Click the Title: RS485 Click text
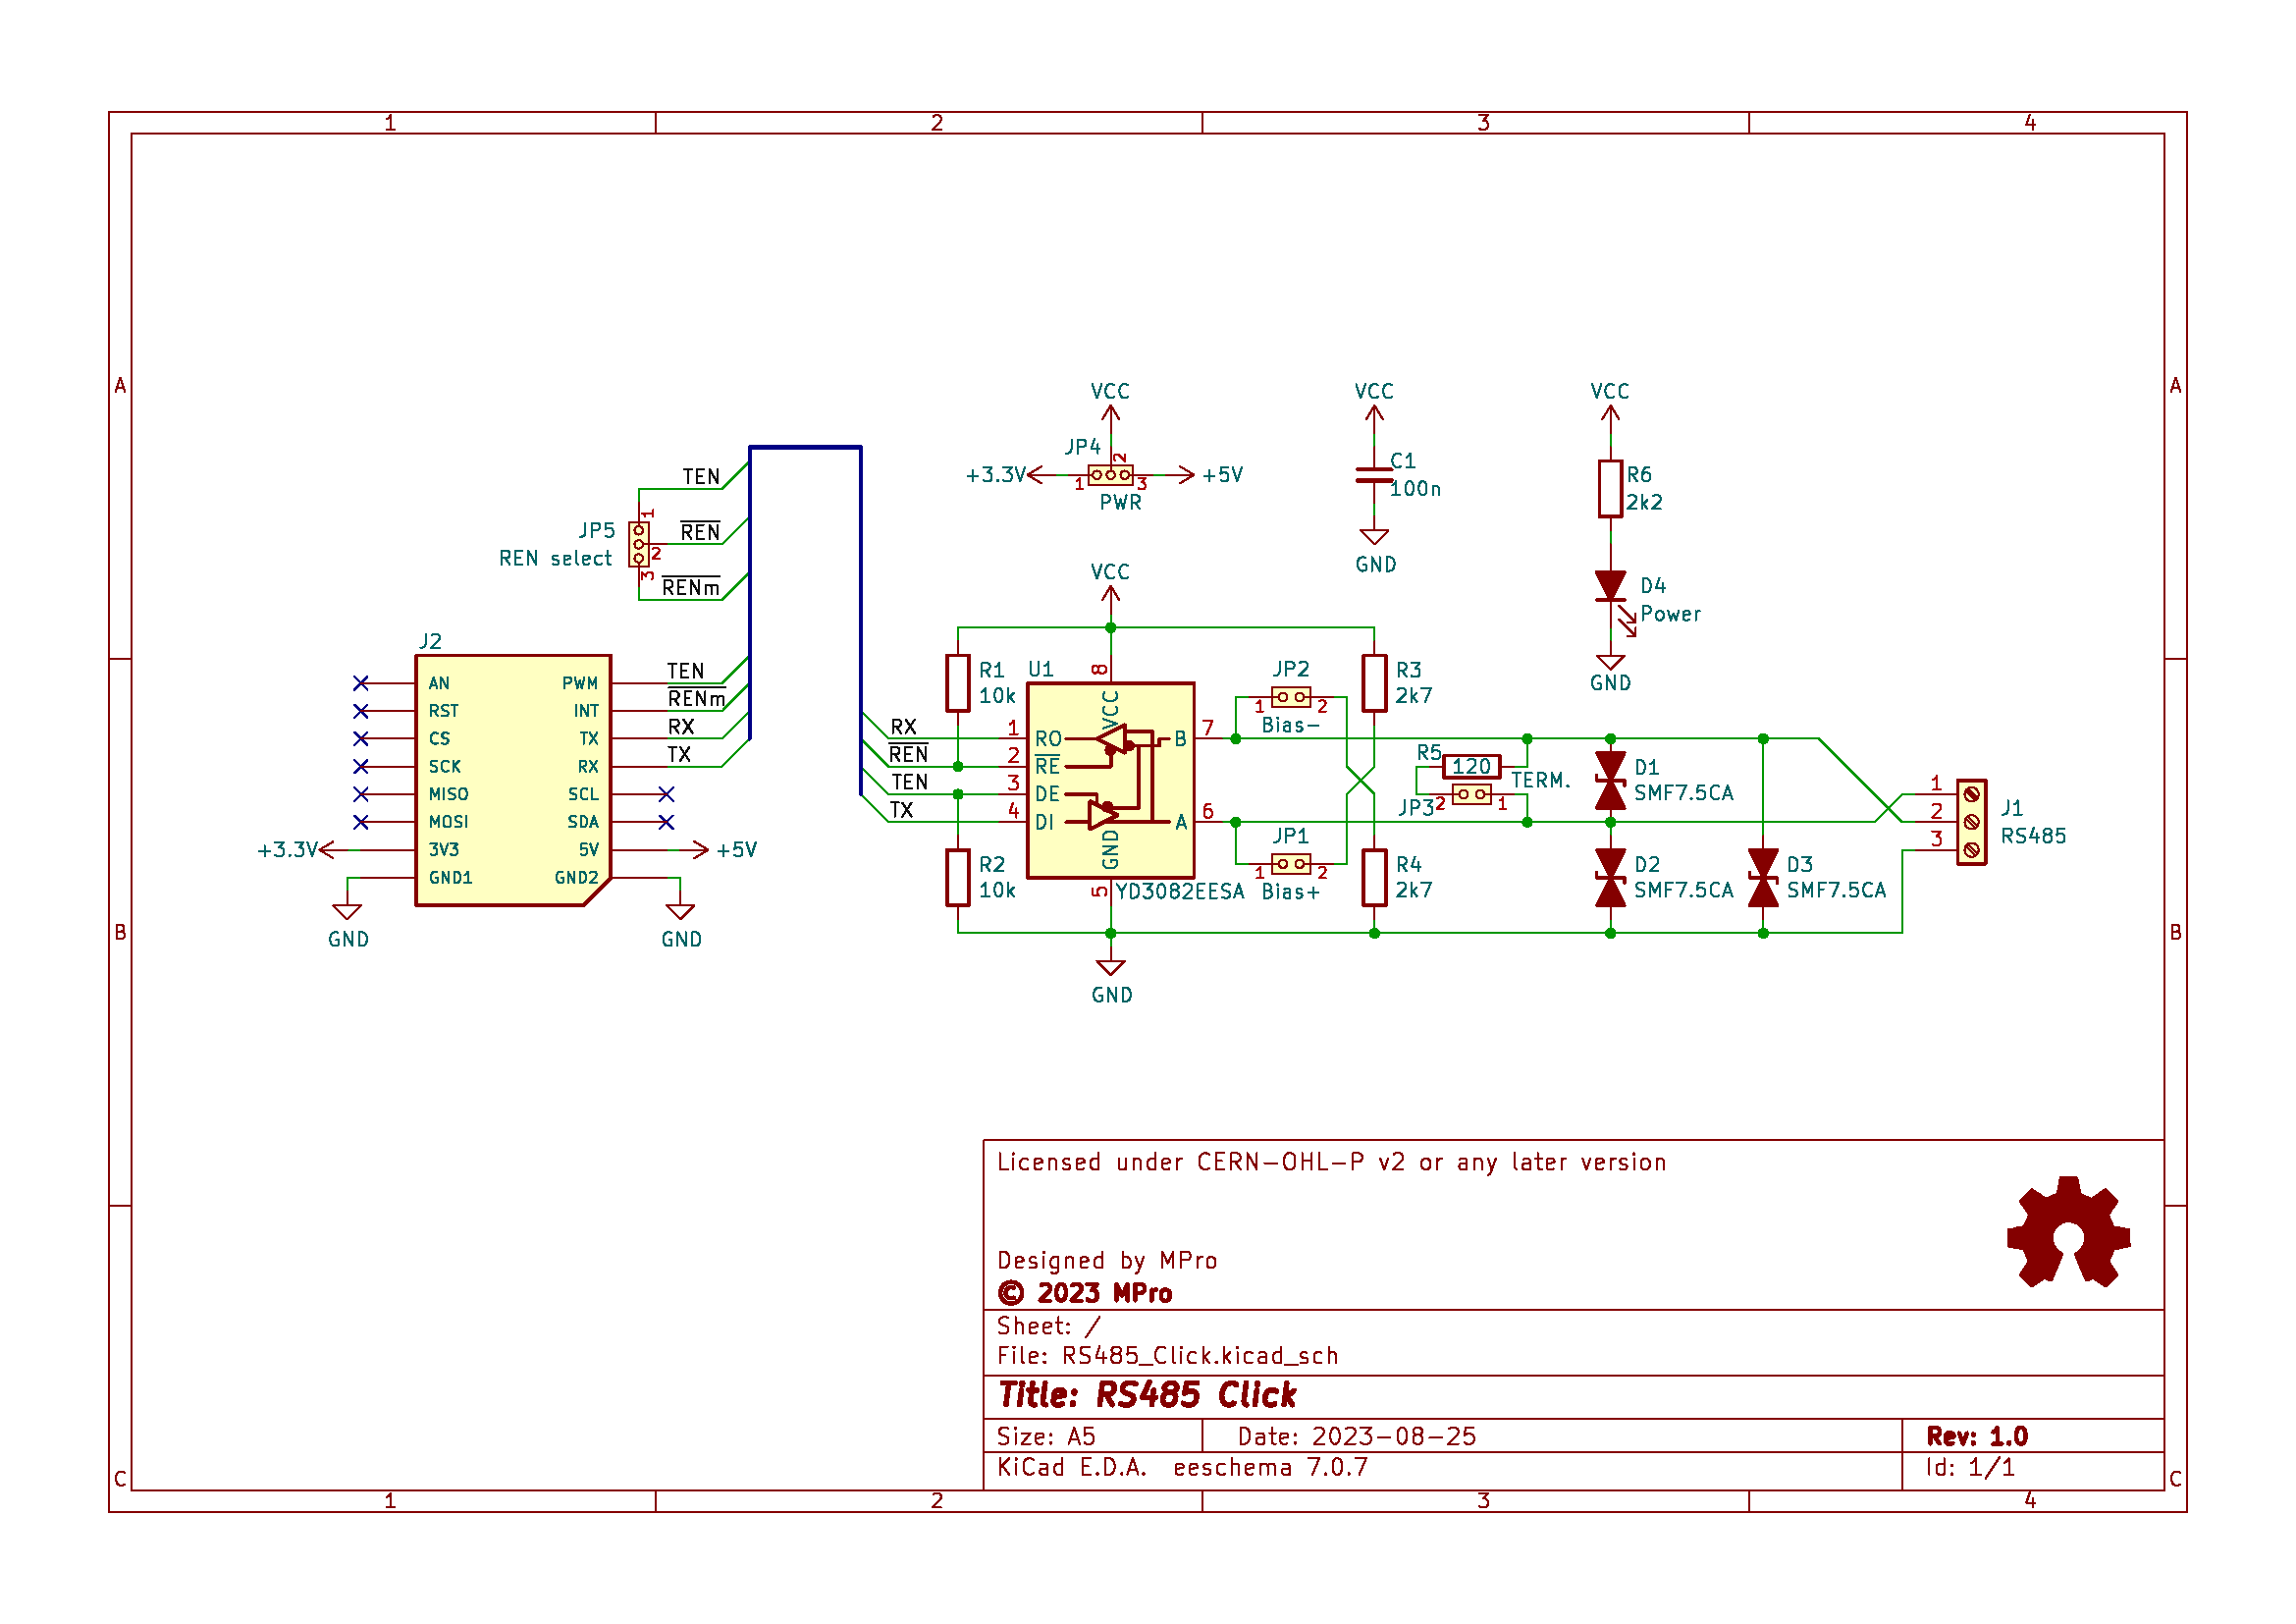2296x1624 pixels. coord(1147,1395)
